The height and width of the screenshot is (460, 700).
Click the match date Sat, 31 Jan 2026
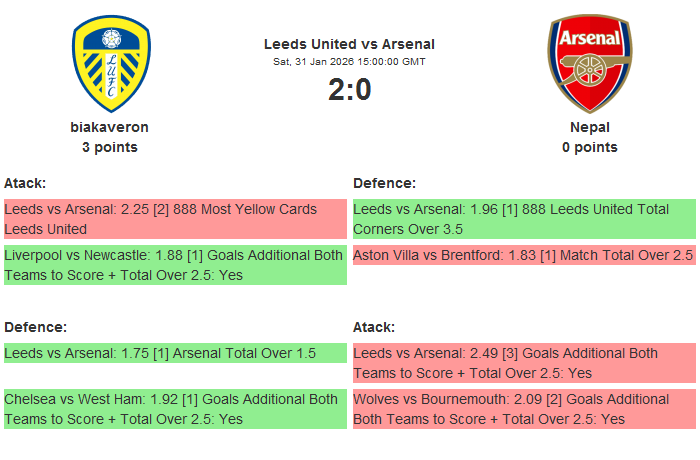pos(349,62)
